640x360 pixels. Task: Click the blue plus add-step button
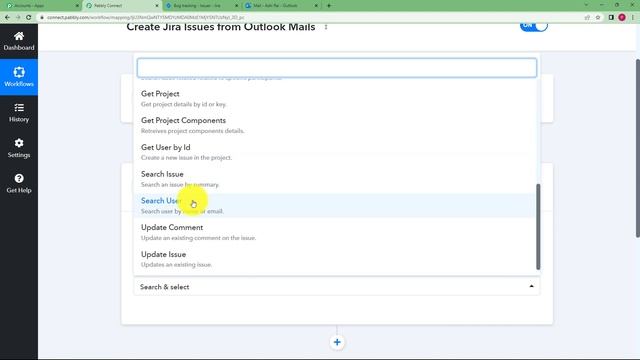[x=337, y=342]
